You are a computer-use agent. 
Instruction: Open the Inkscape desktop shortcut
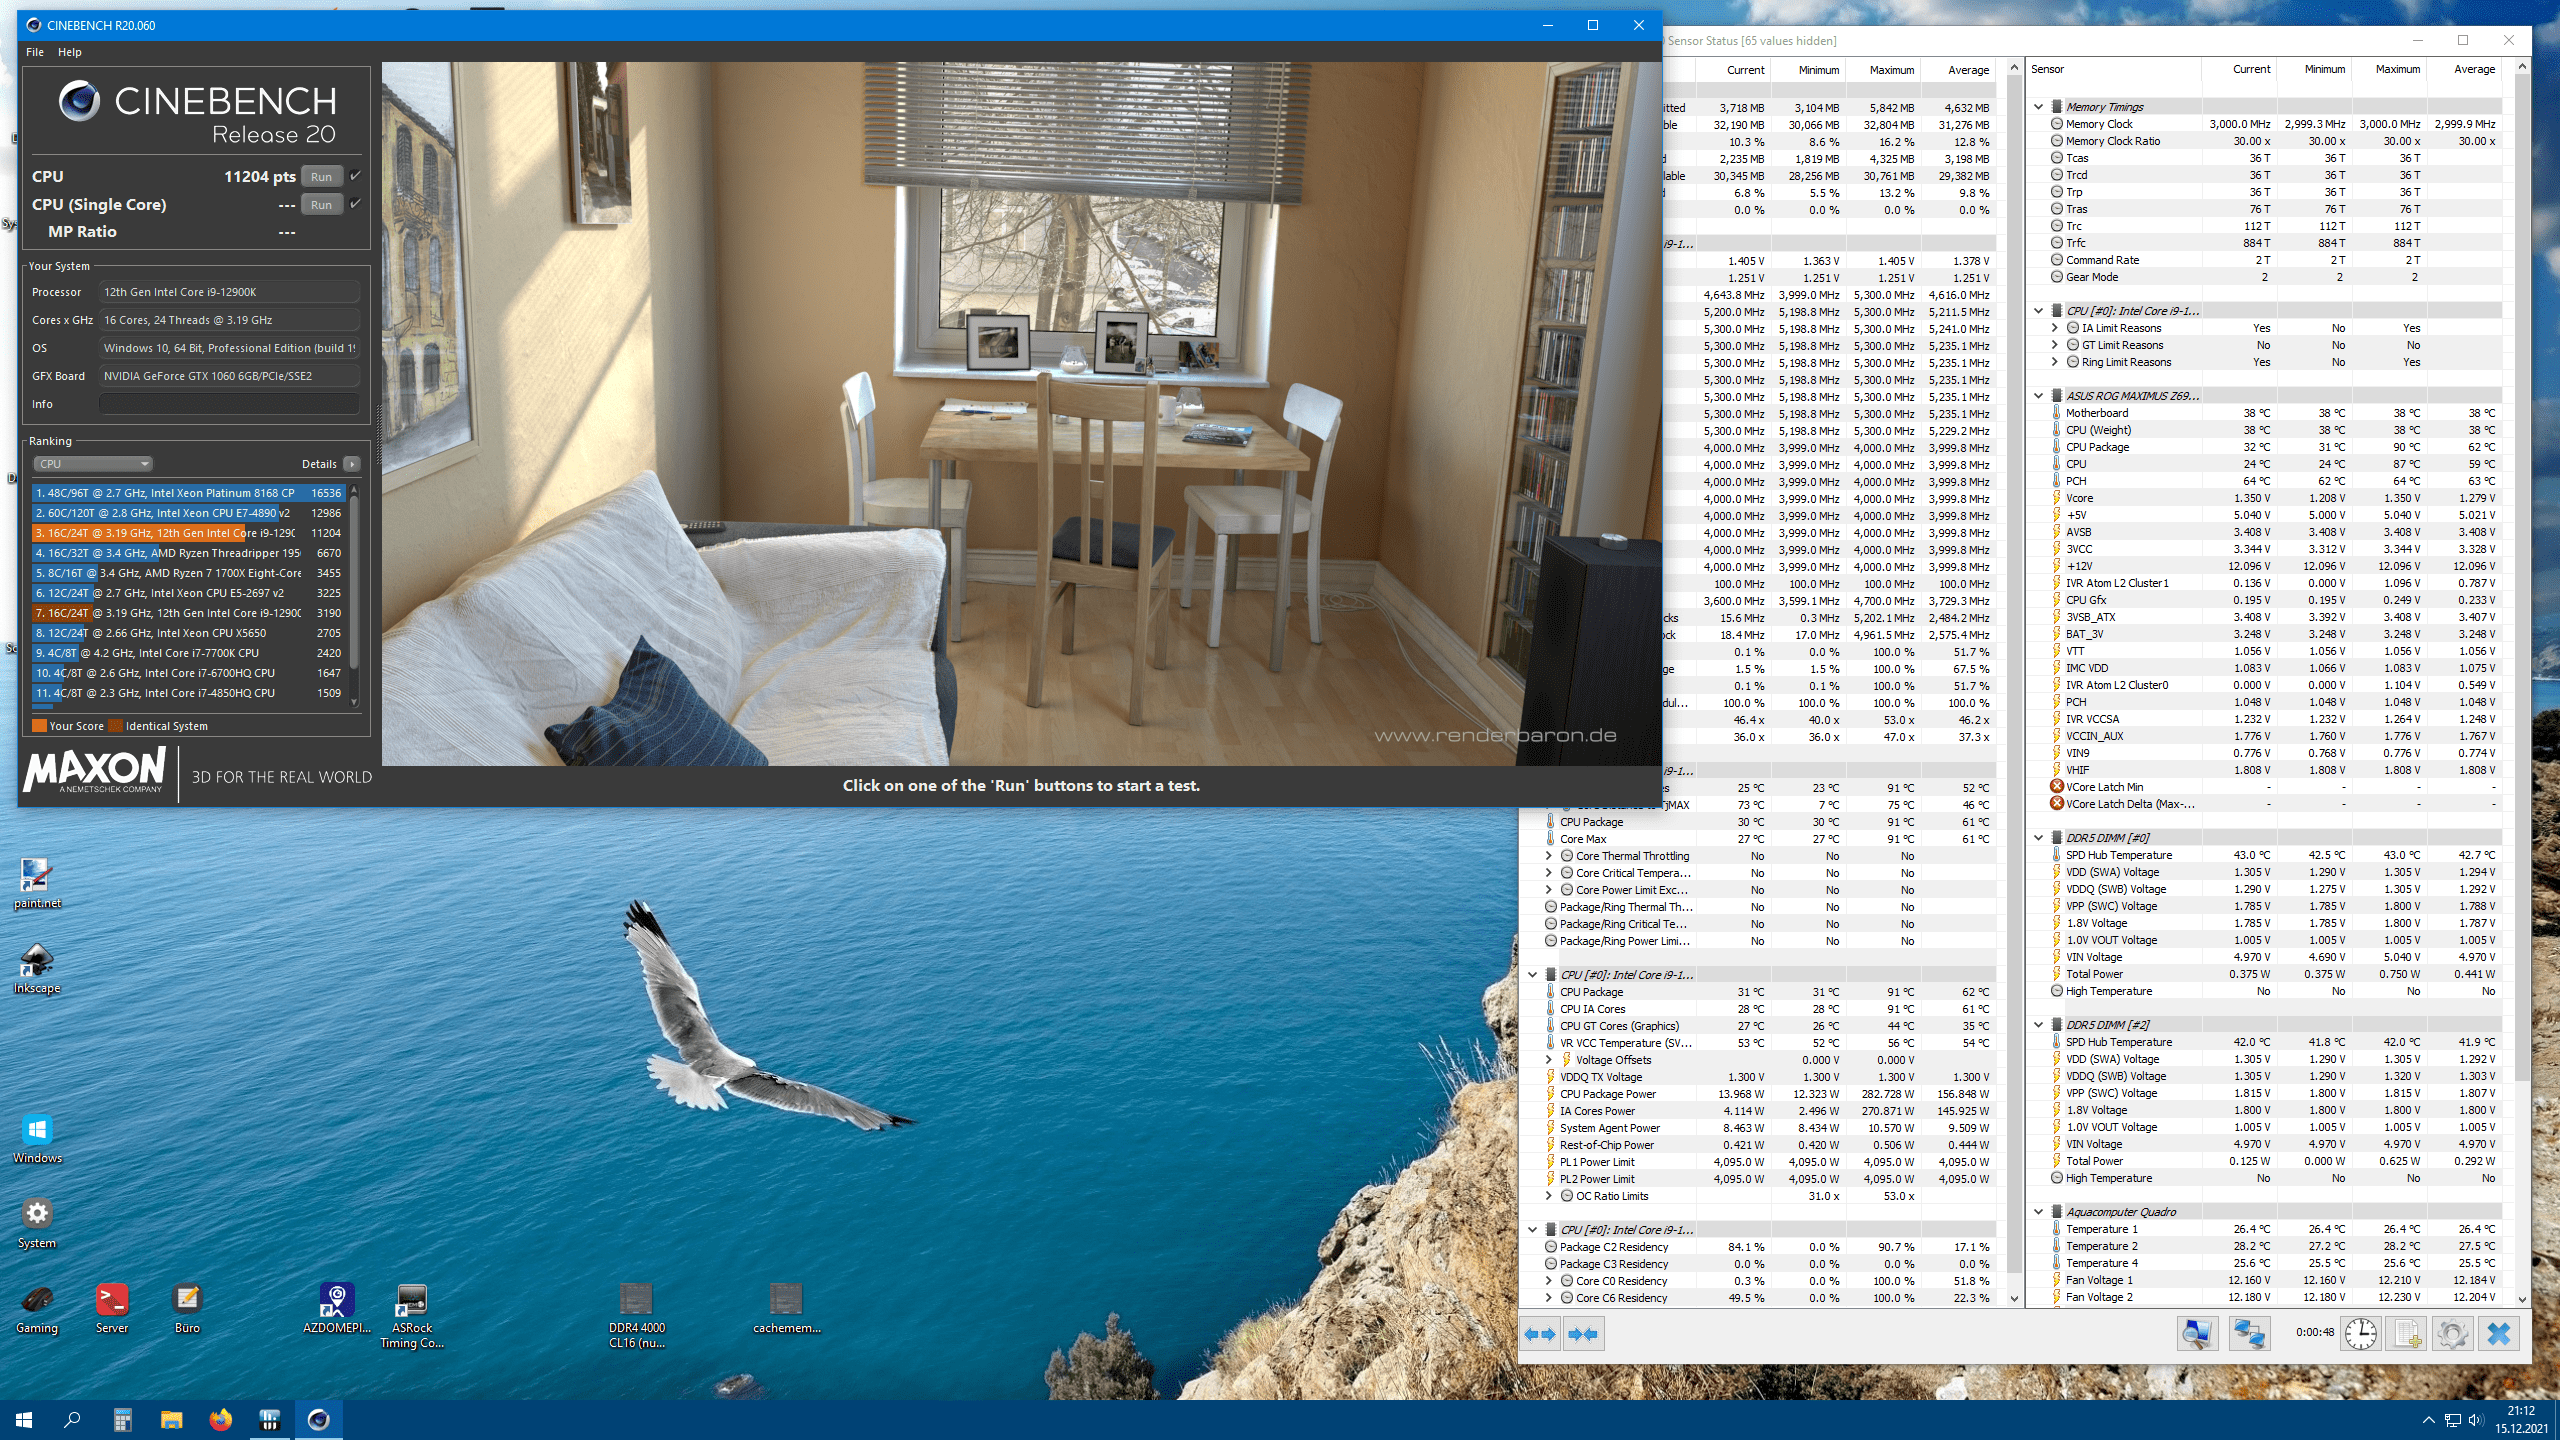click(x=37, y=968)
